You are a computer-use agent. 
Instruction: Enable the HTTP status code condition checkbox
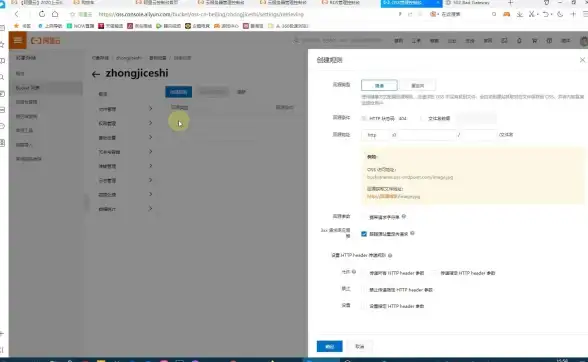click(364, 119)
